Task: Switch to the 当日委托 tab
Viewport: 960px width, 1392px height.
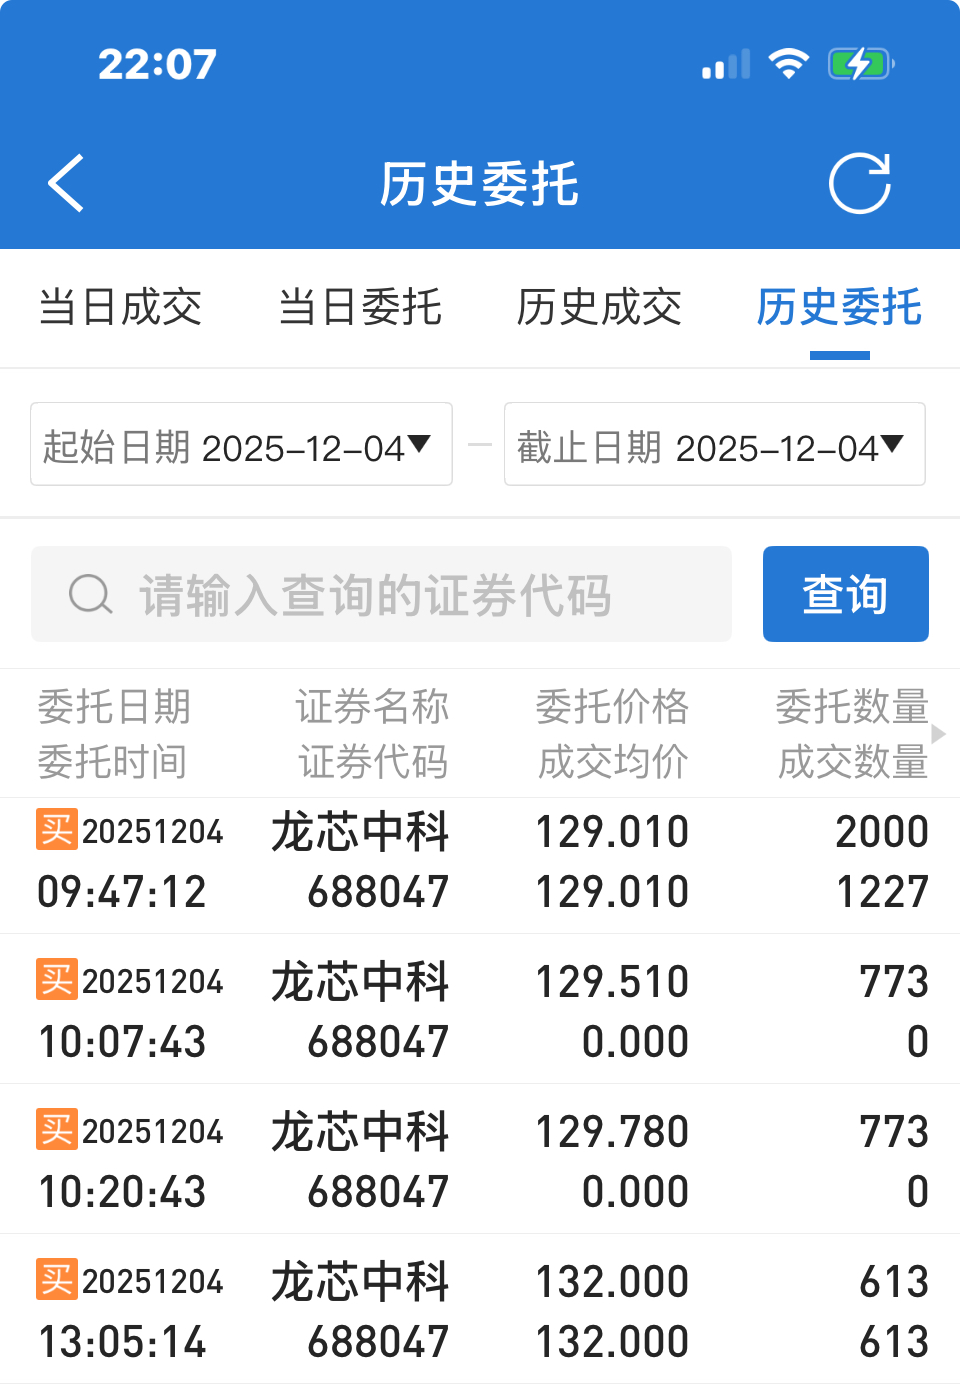Action: pos(360,307)
